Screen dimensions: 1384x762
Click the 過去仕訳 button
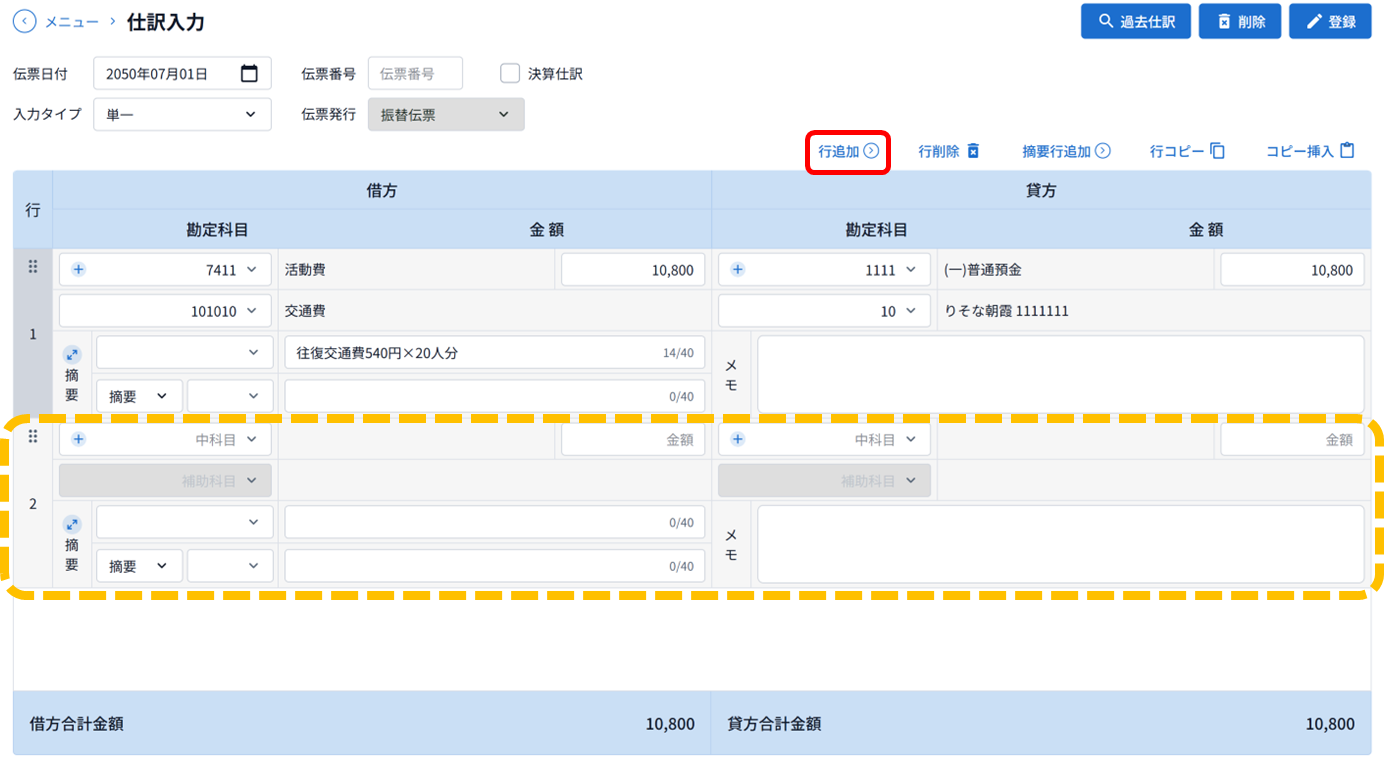tap(1136, 21)
